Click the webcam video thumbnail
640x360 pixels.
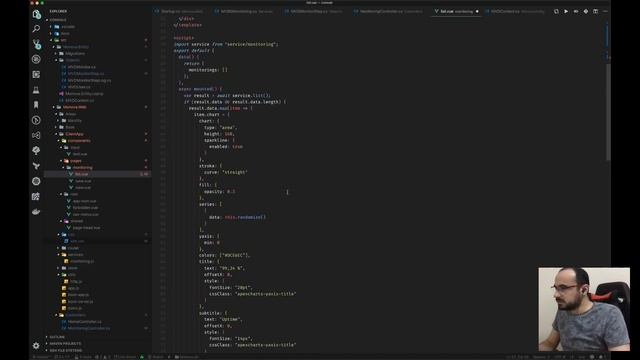click(x=584, y=309)
